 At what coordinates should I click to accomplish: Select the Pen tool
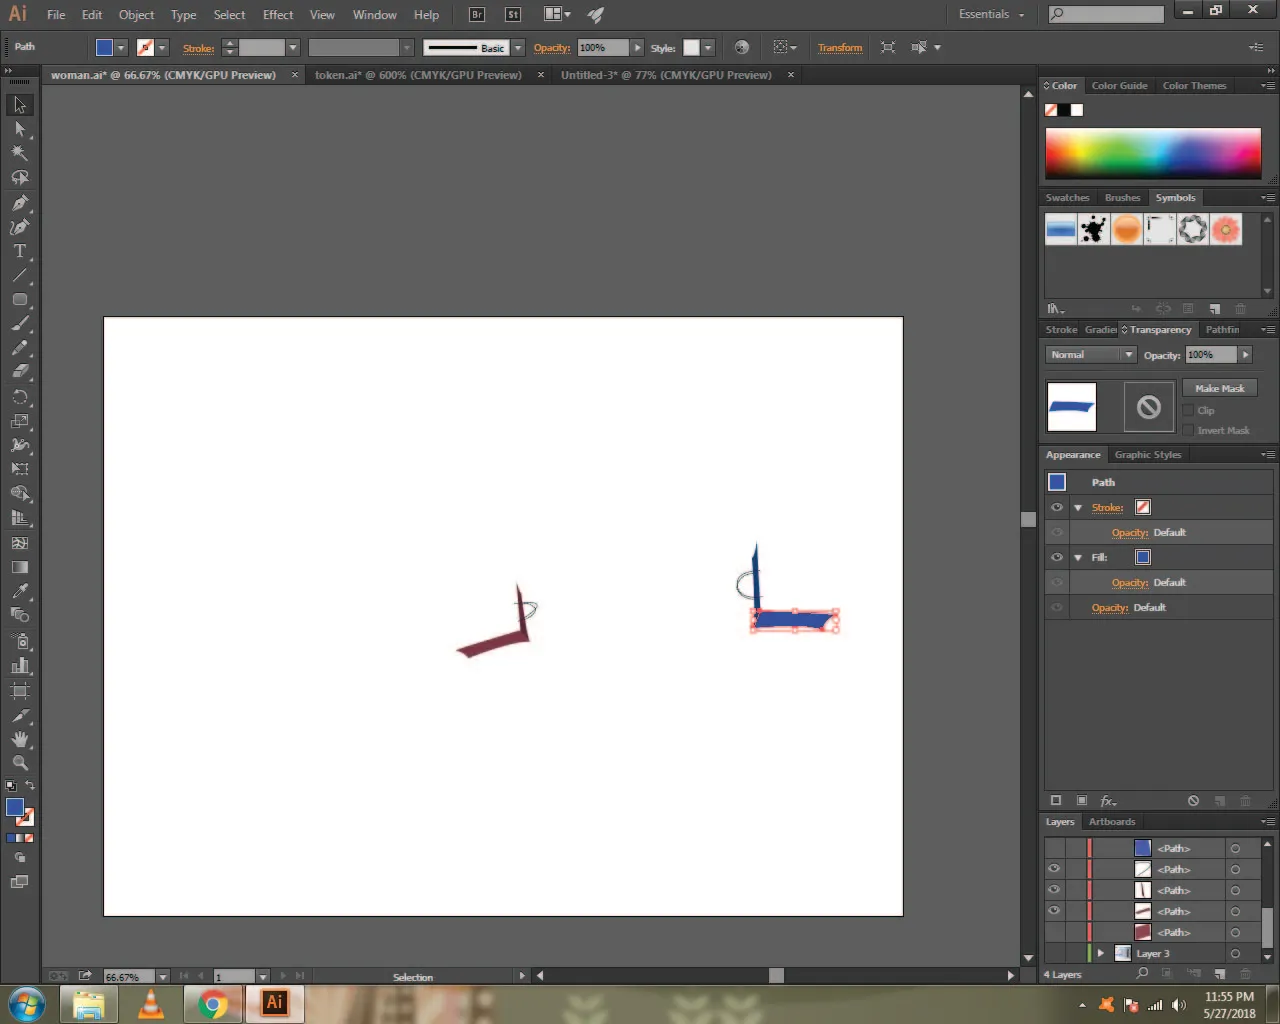click(19, 202)
